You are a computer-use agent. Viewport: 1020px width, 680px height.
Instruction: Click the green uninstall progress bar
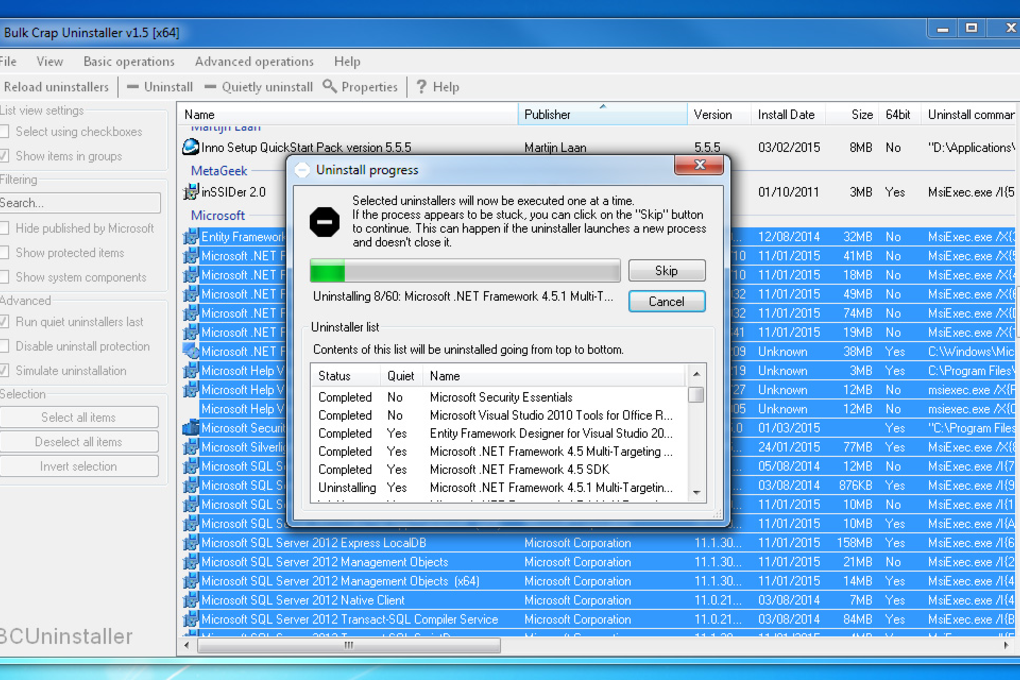[465, 271]
